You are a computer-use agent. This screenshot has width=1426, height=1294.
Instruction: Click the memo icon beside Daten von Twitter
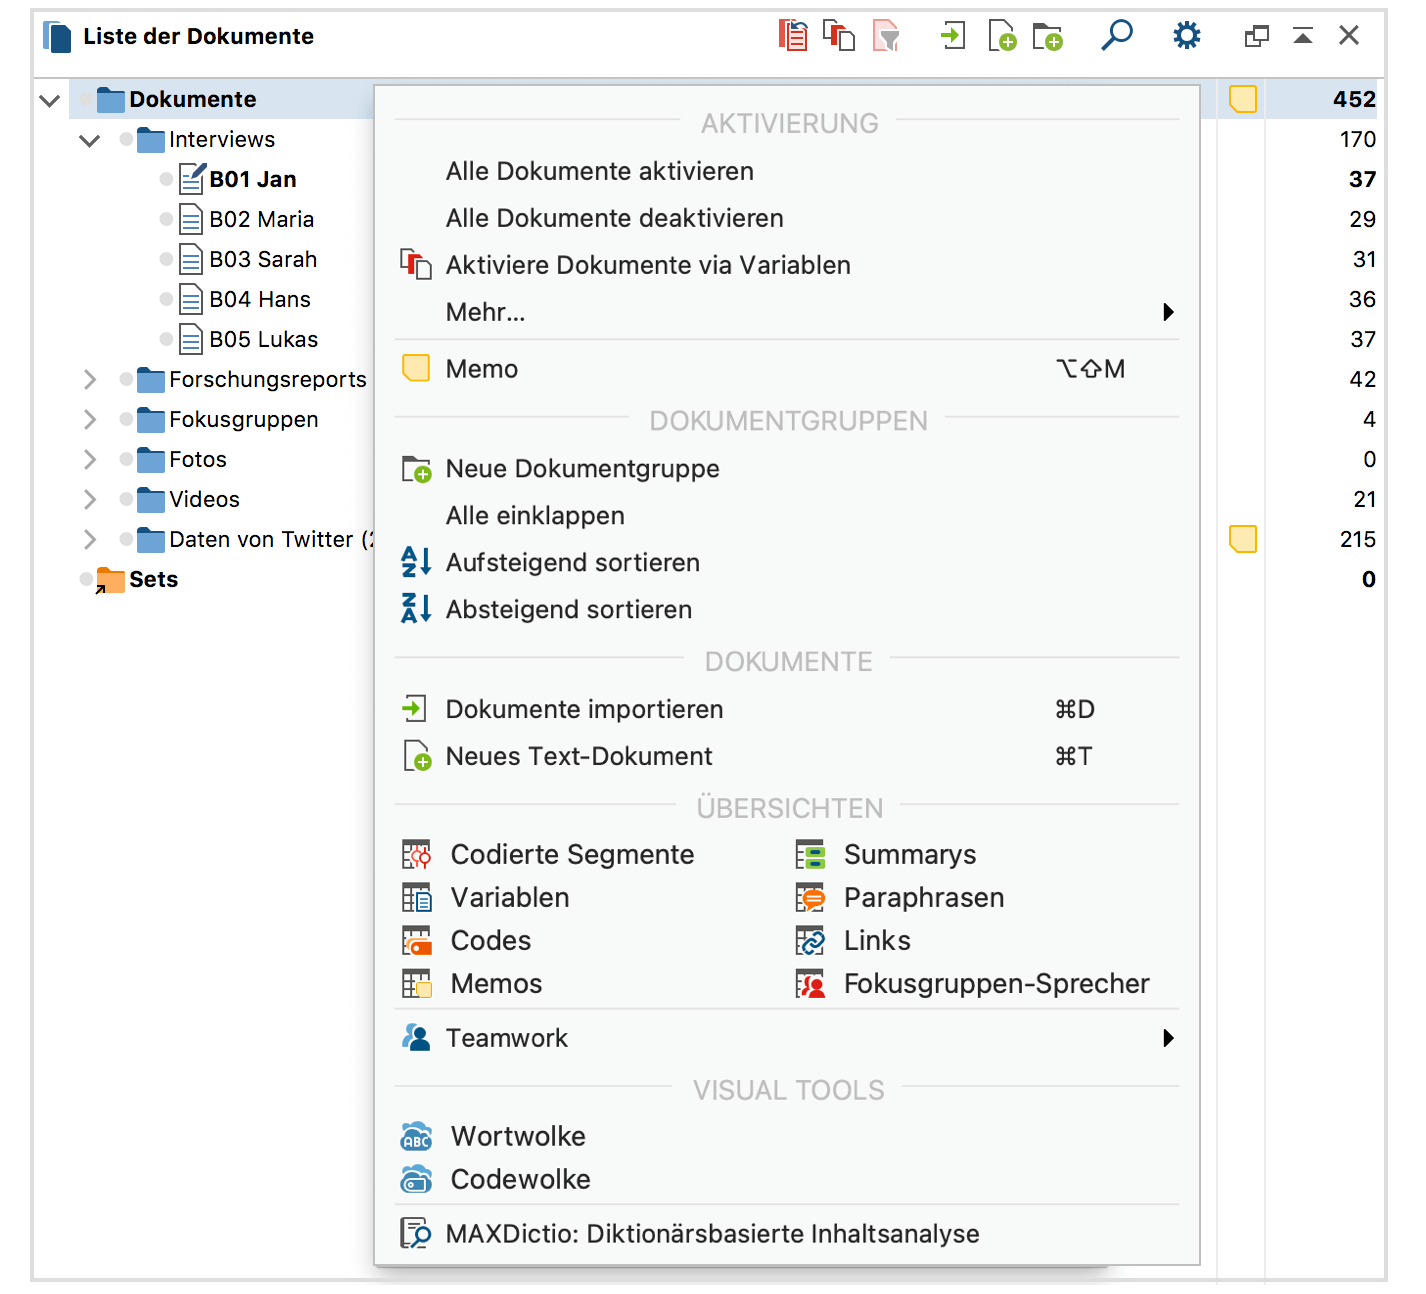pos(1242,539)
